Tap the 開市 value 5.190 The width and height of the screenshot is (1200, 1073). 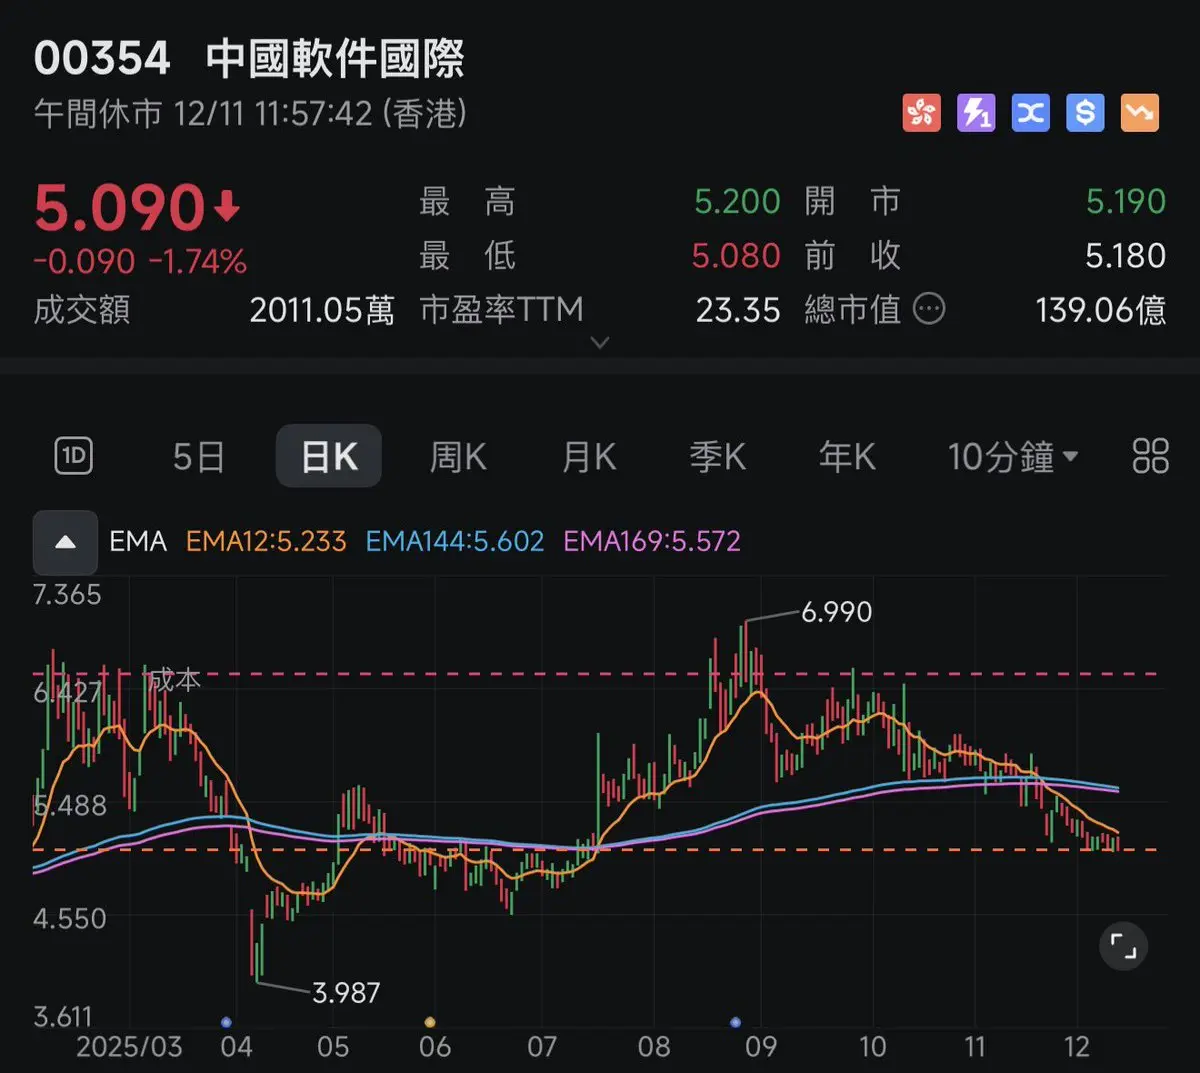tap(1126, 202)
